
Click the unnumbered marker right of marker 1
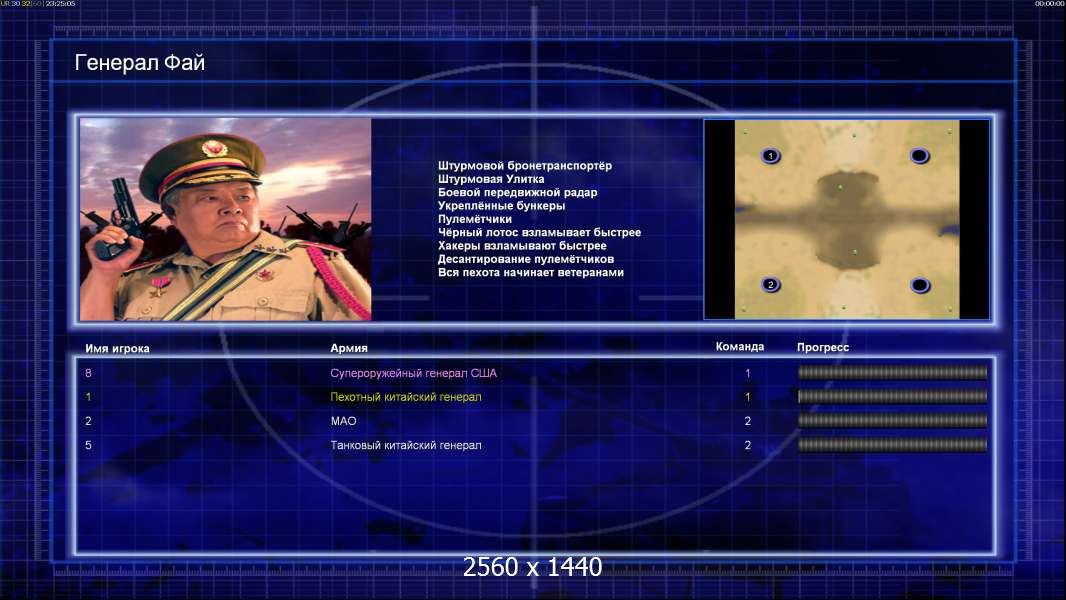coord(919,156)
